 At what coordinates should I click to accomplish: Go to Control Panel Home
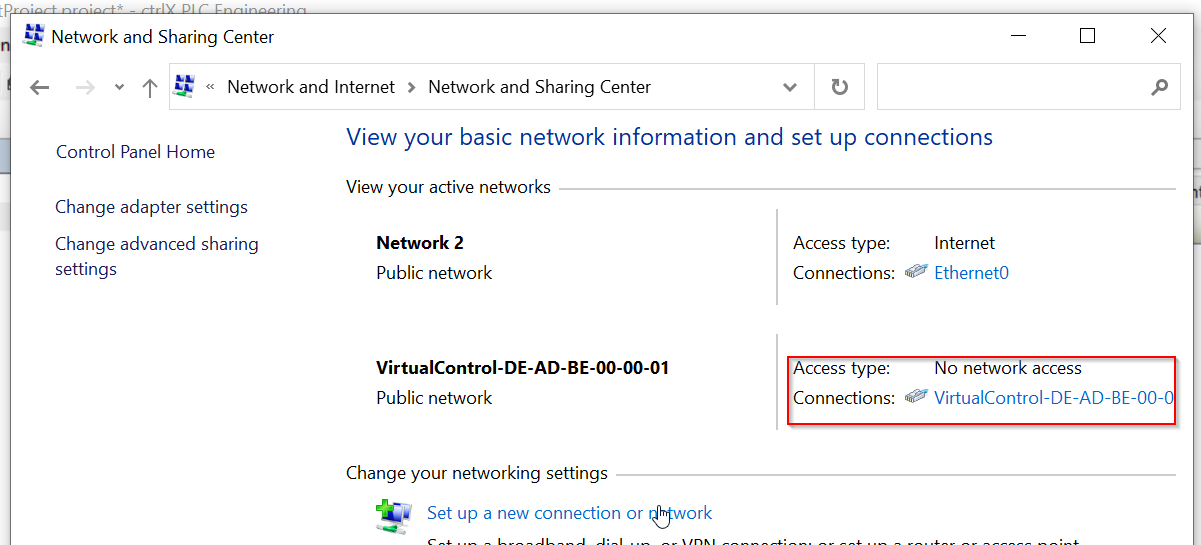[x=135, y=152]
